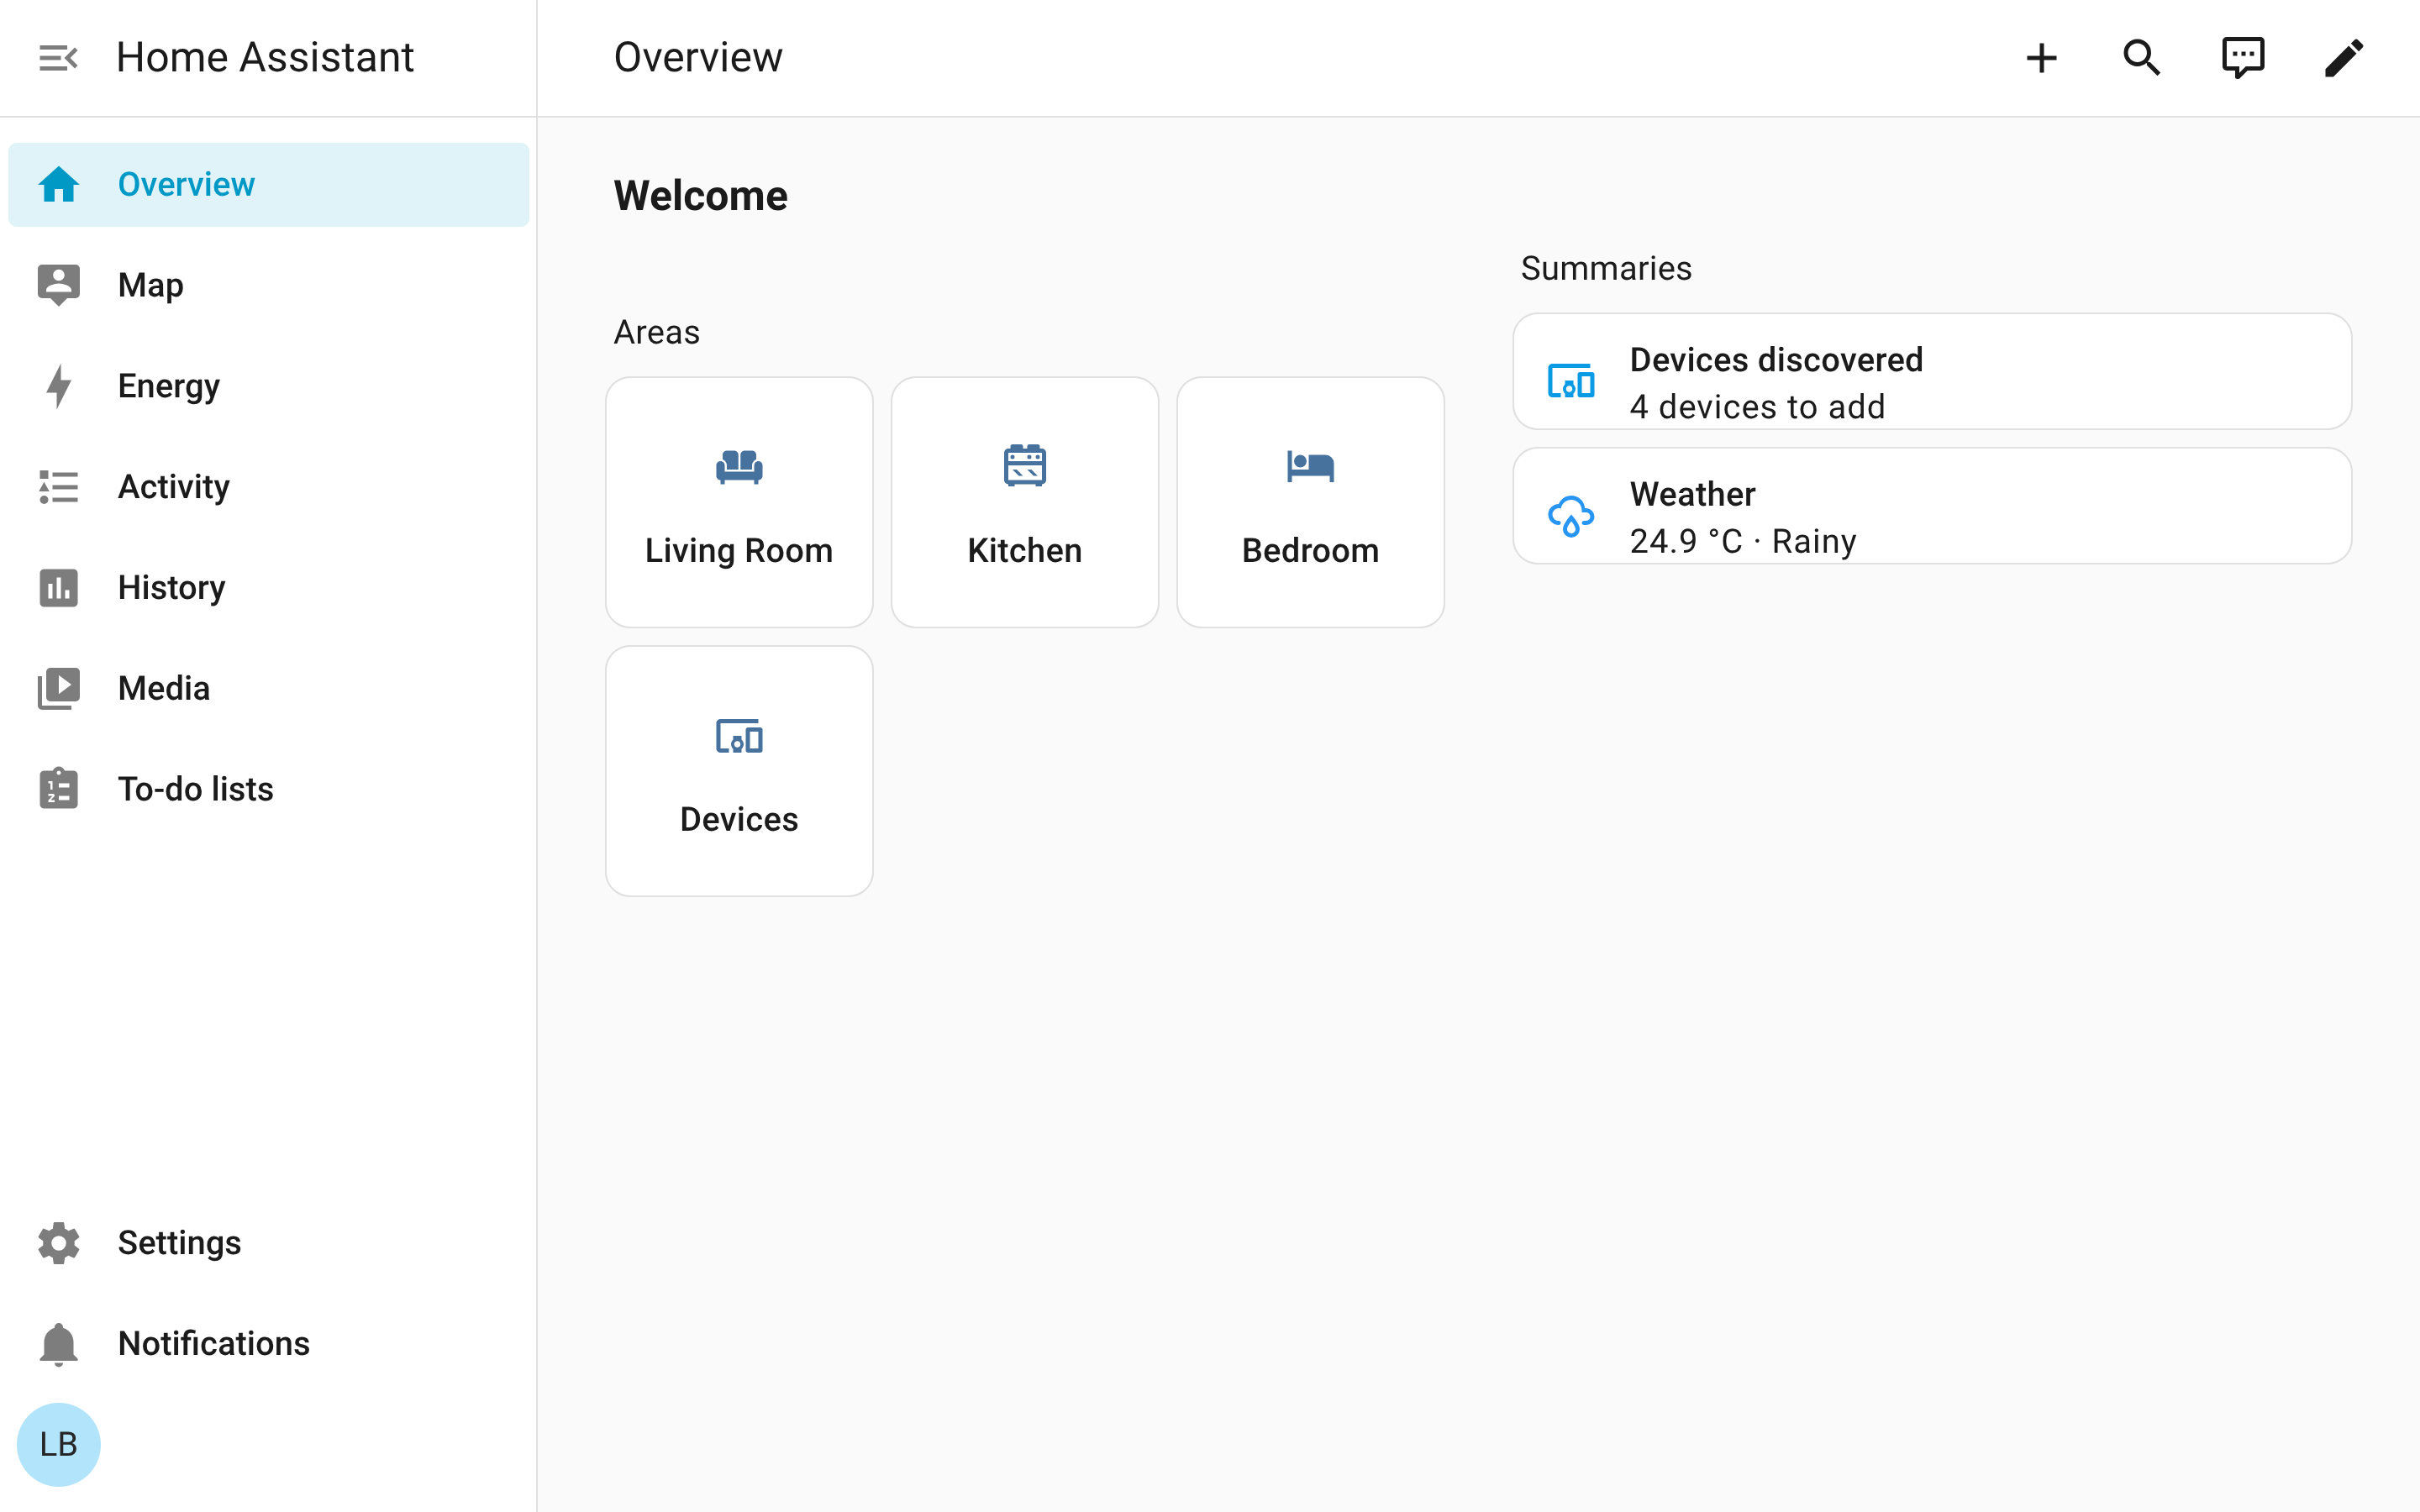Open the Devices area label
The height and width of the screenshot is (1512, 2420).
(739, 820)
